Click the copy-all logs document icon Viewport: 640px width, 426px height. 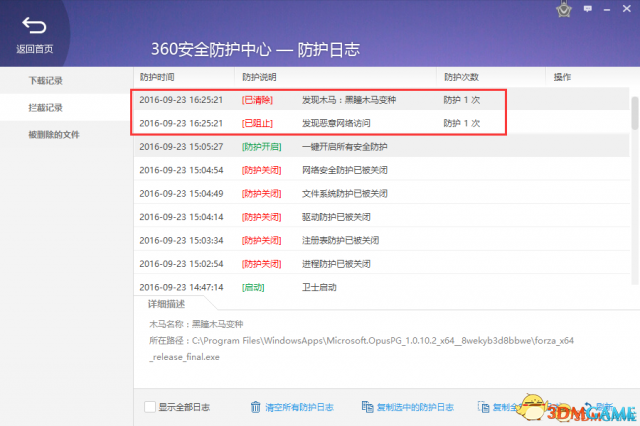(484, 407)
